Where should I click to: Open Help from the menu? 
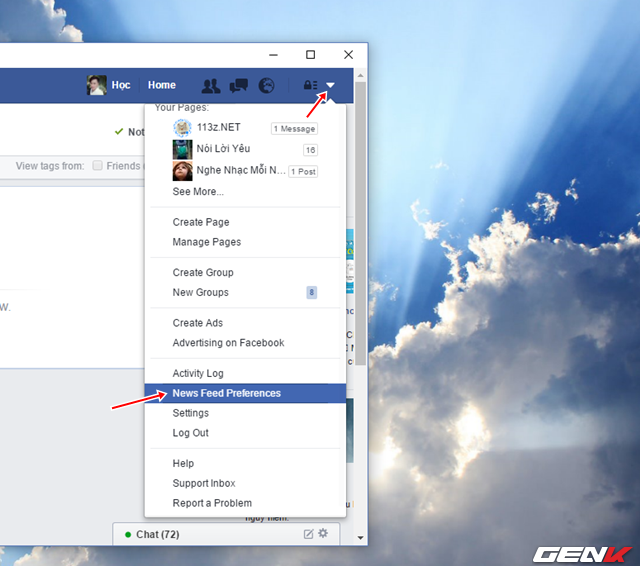(183, 463)
